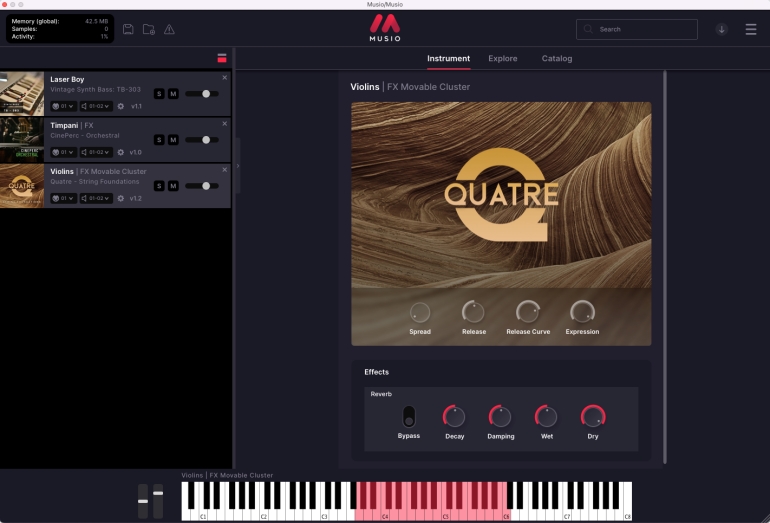Toggle the Reverb Bypass switch

point(409,417)
